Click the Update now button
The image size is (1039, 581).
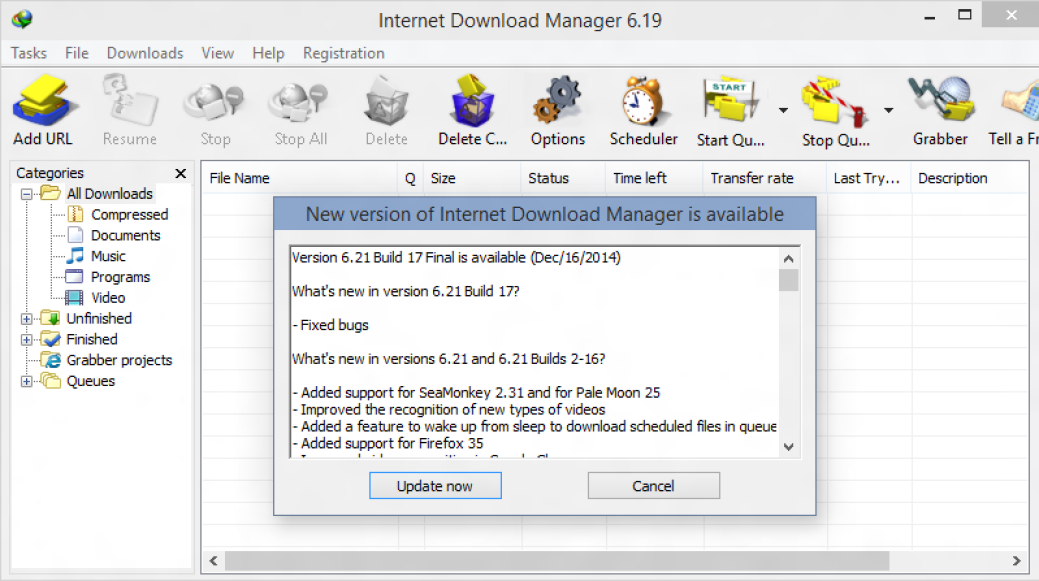pyautogui.click(x=435, y=486)
